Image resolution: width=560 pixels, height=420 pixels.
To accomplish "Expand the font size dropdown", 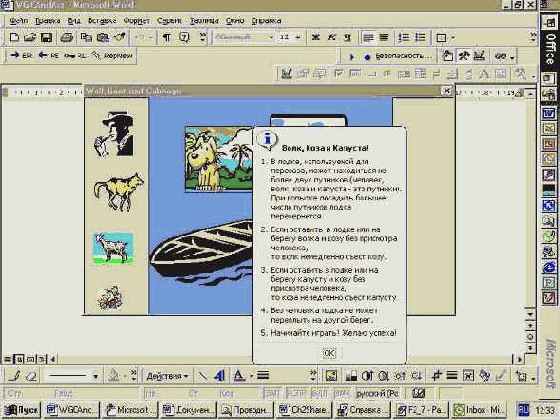I will [x=298, y=37].
